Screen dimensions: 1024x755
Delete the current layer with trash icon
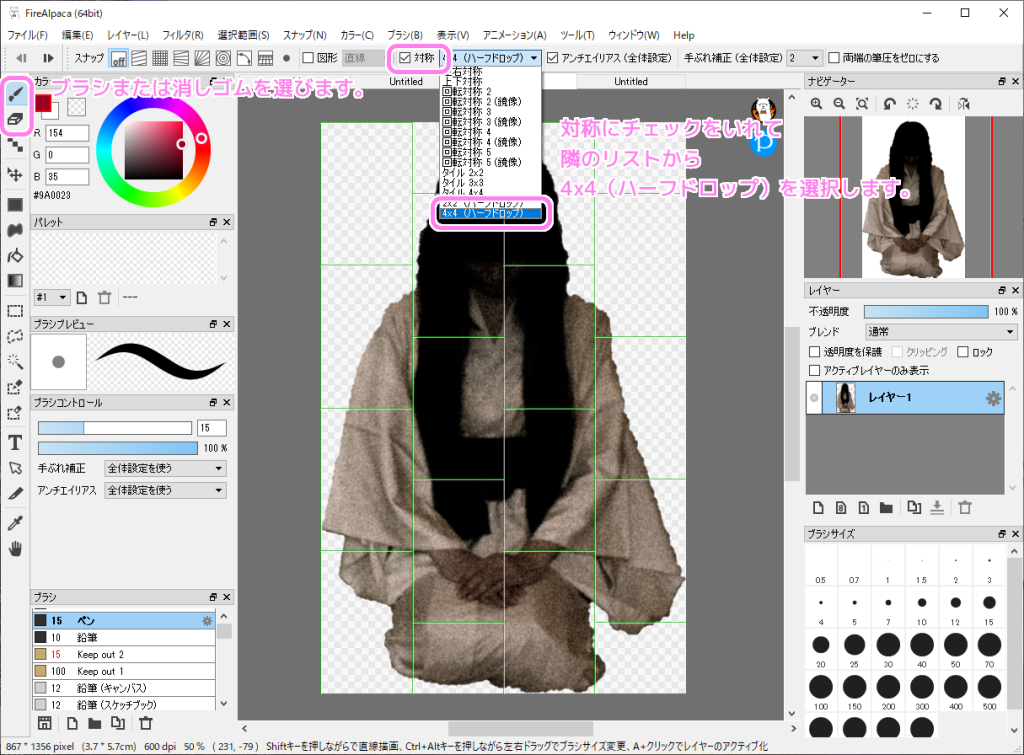pyautogui.click(x=964, y=508)
